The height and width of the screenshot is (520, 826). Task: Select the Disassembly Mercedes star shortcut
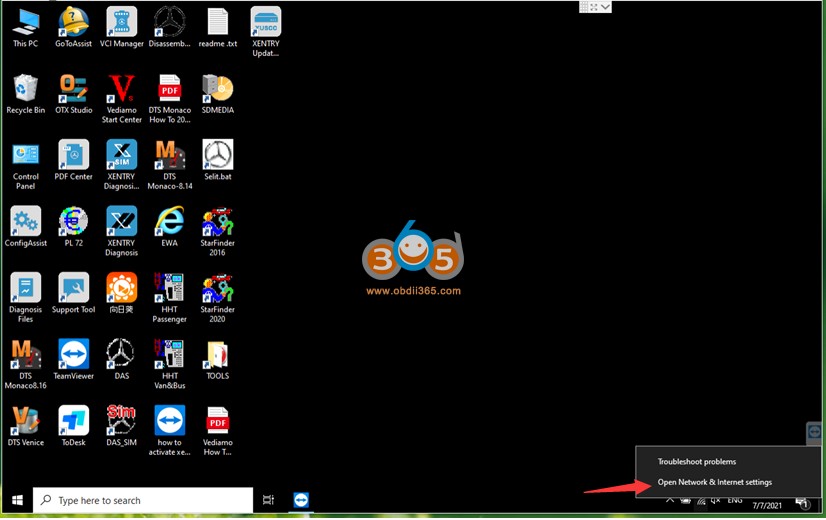pyautogui.click(x=170, y=28)
